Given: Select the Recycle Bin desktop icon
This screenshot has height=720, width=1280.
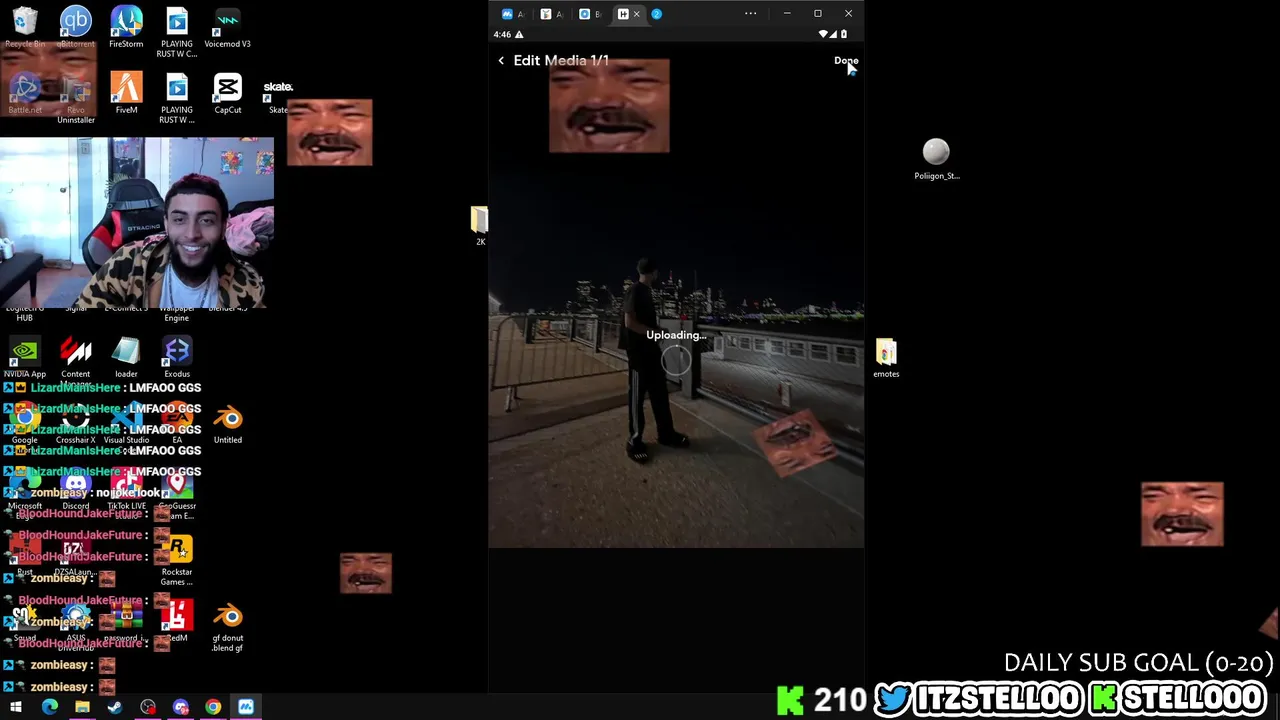Looking at the screenshot, I should point(25,27).
